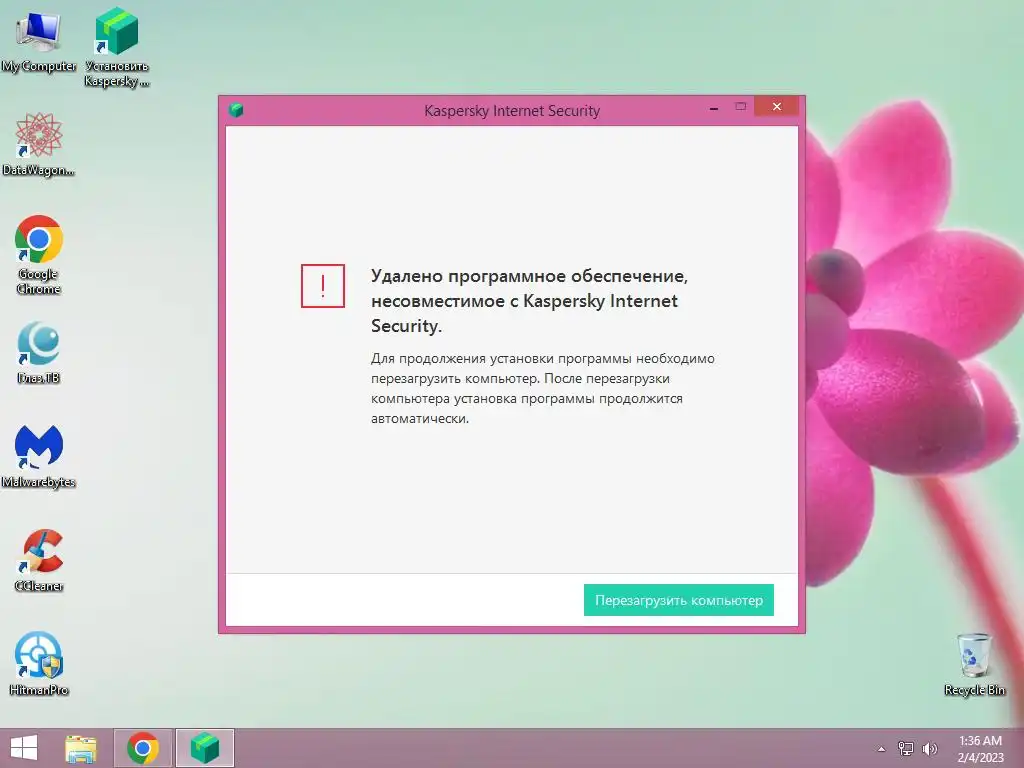Click the Перезагрузить компьютер button
The image size is (1024, 768).
pyautogui.click(x=679, y=600)
